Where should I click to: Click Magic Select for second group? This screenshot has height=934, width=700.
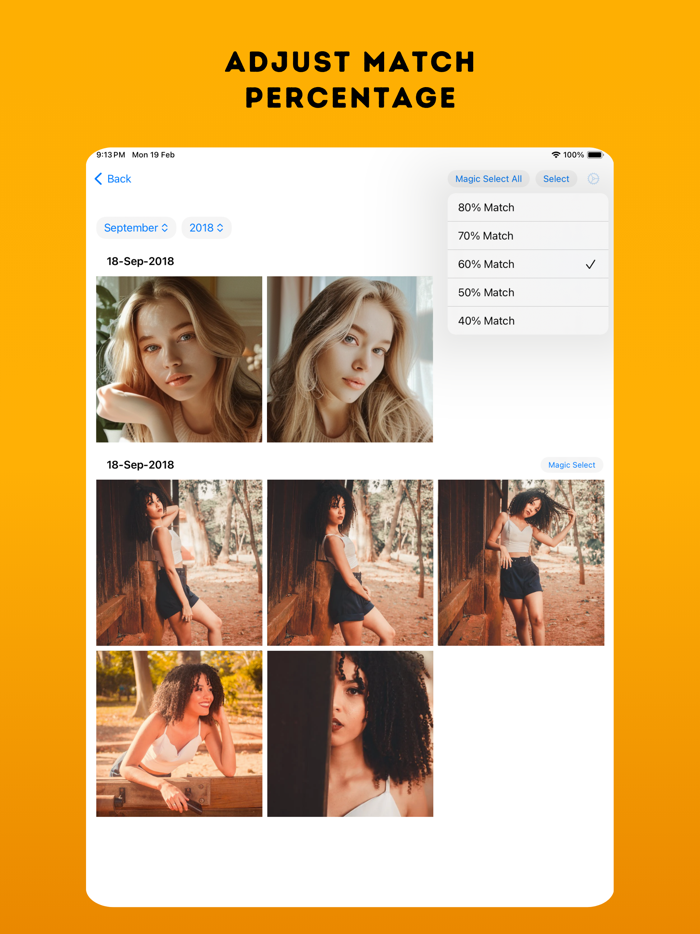tap(571, 465)
